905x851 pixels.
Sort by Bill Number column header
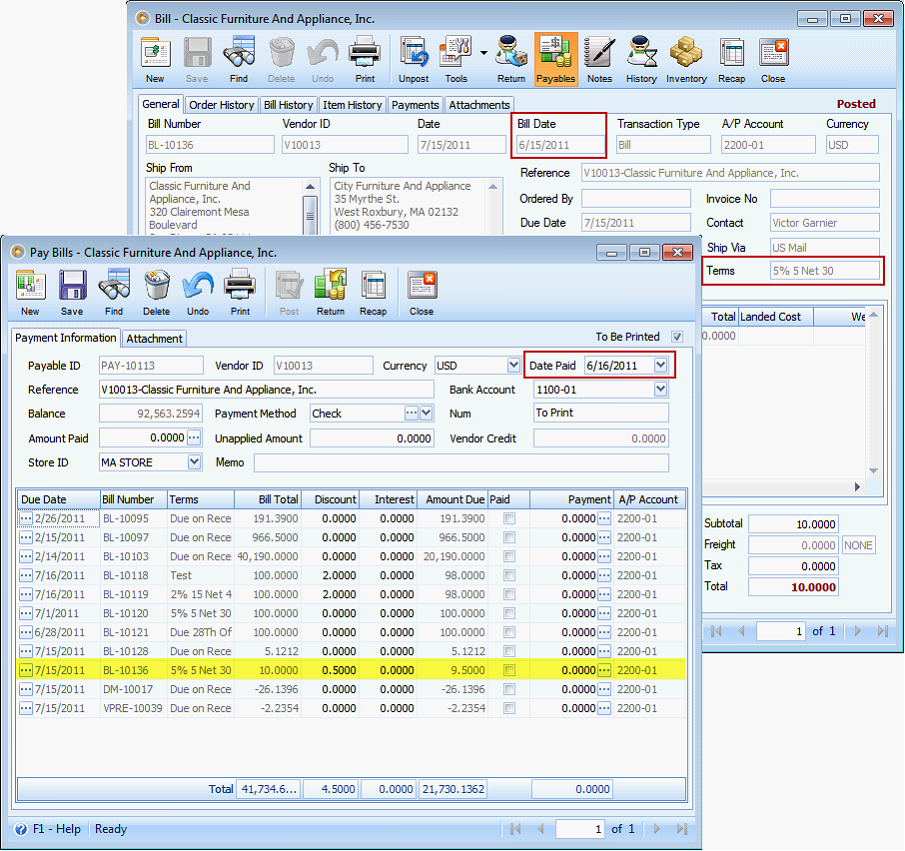133,499
